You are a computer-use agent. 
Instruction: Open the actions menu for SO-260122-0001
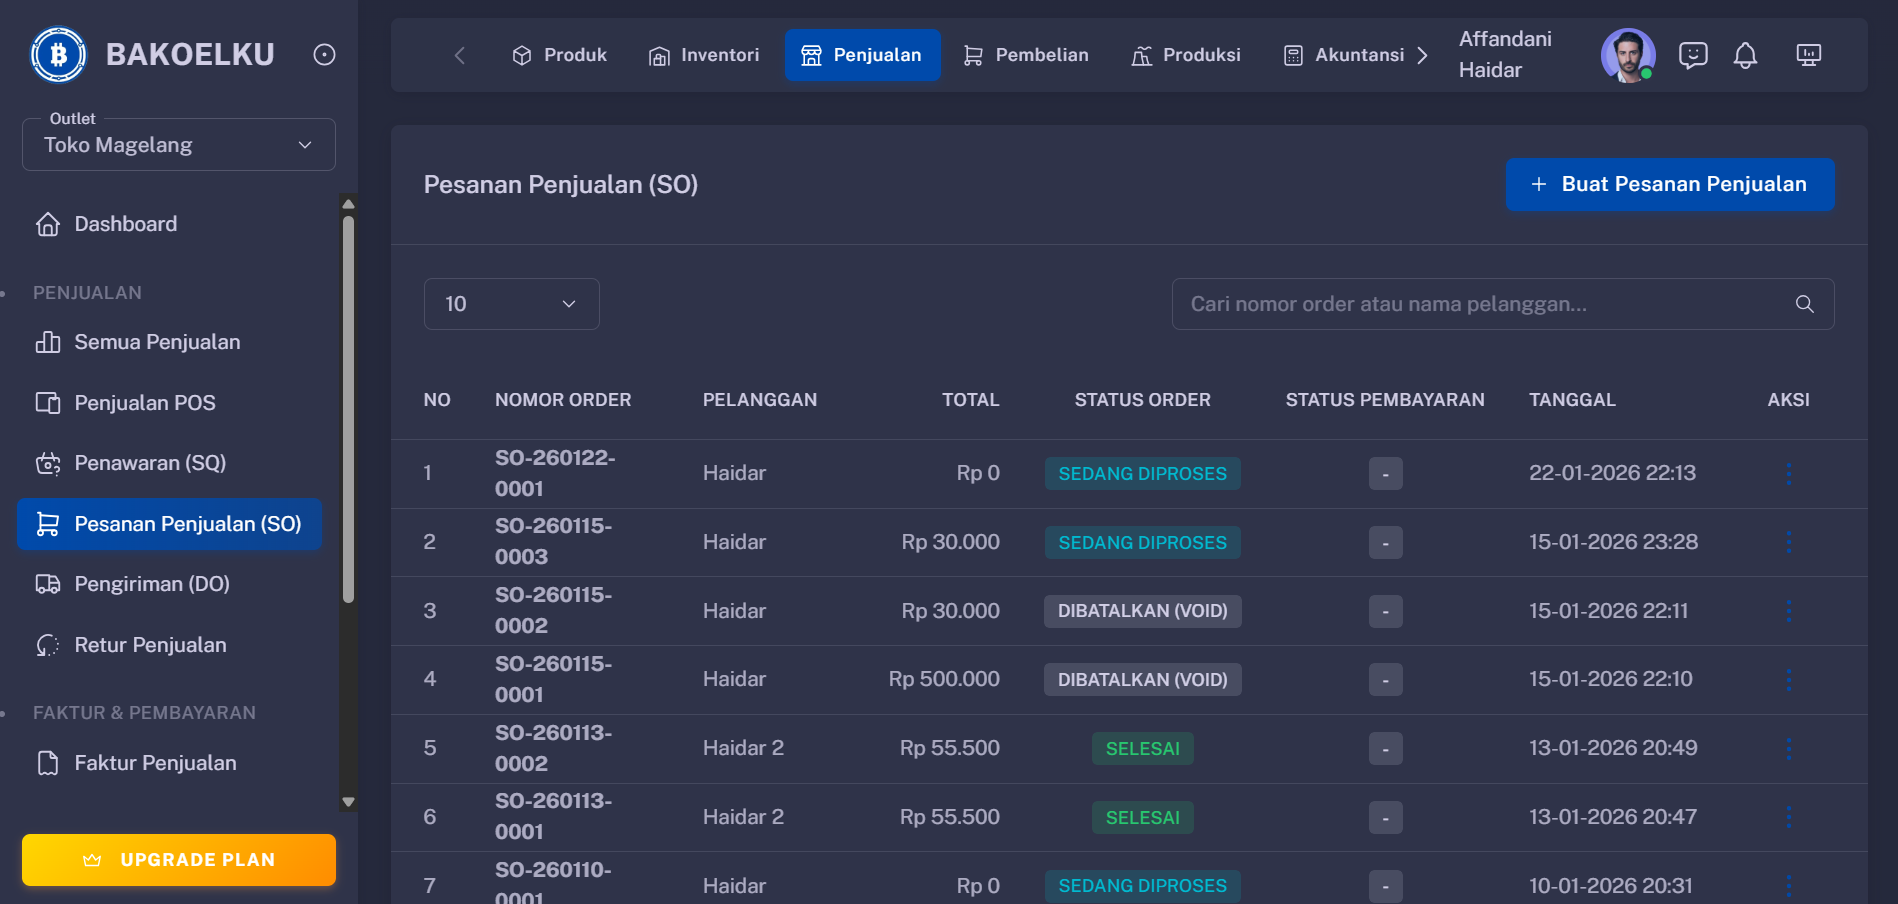click(1789, 473)
